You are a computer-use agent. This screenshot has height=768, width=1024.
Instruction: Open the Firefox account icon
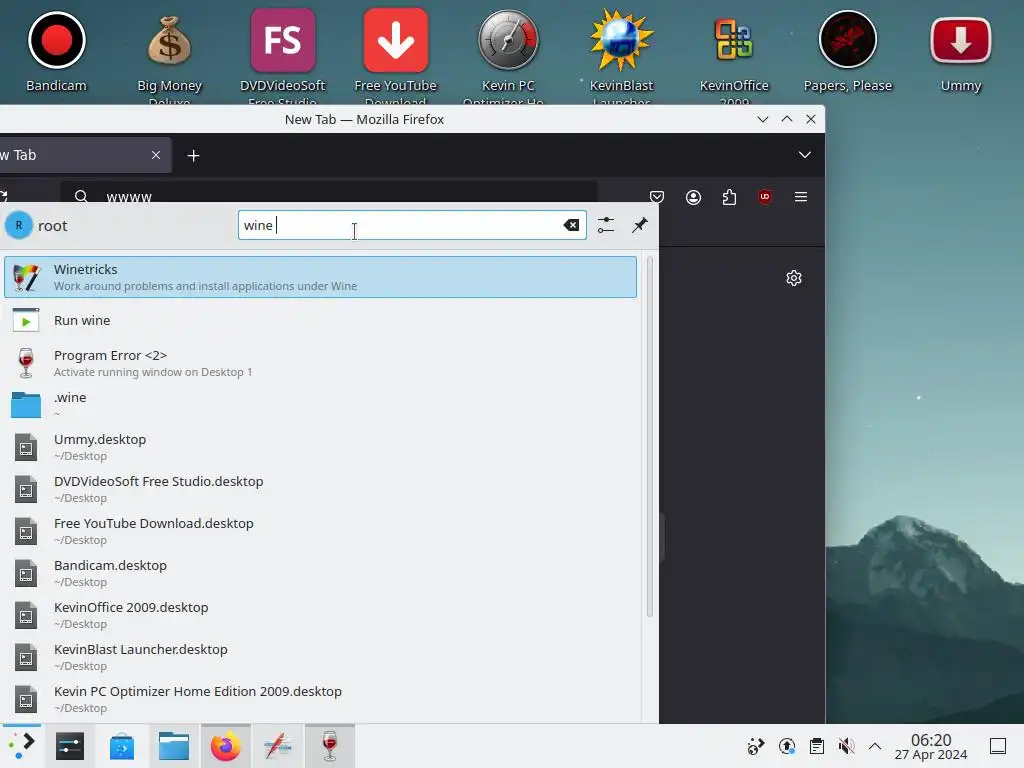click(x=694, y=197)
